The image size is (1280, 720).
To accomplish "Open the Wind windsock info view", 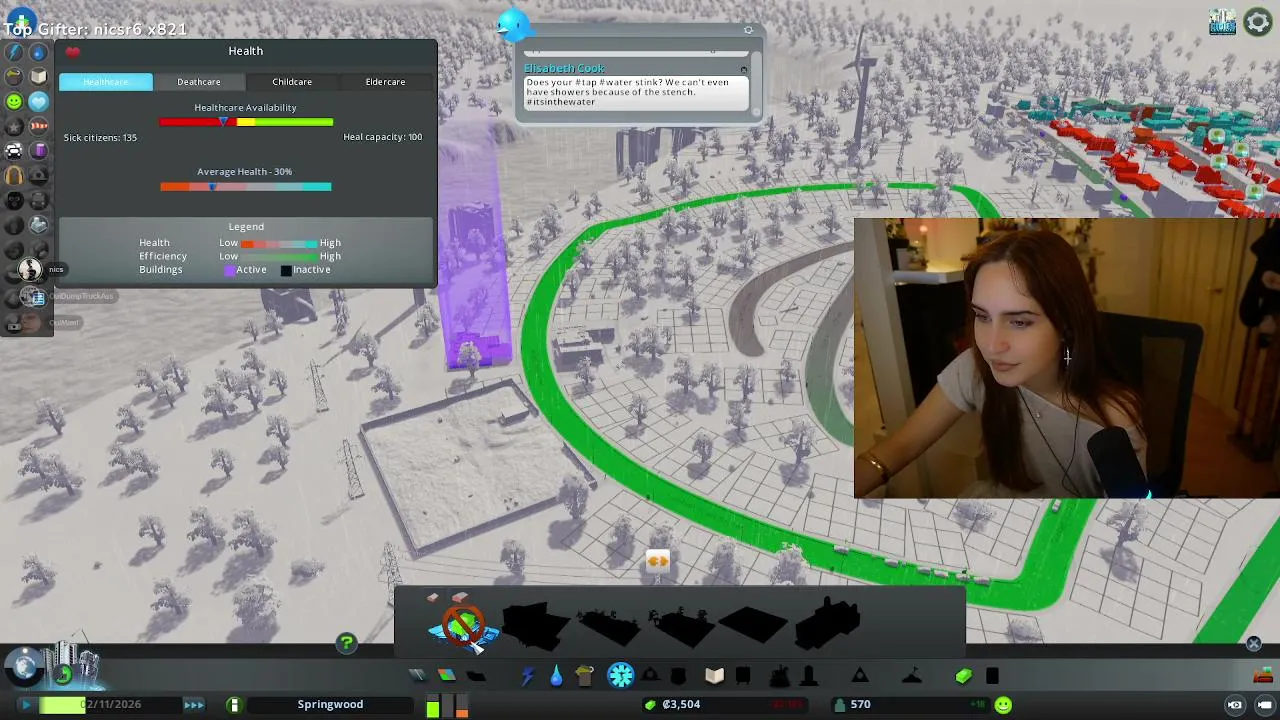I will pos(39,126).
